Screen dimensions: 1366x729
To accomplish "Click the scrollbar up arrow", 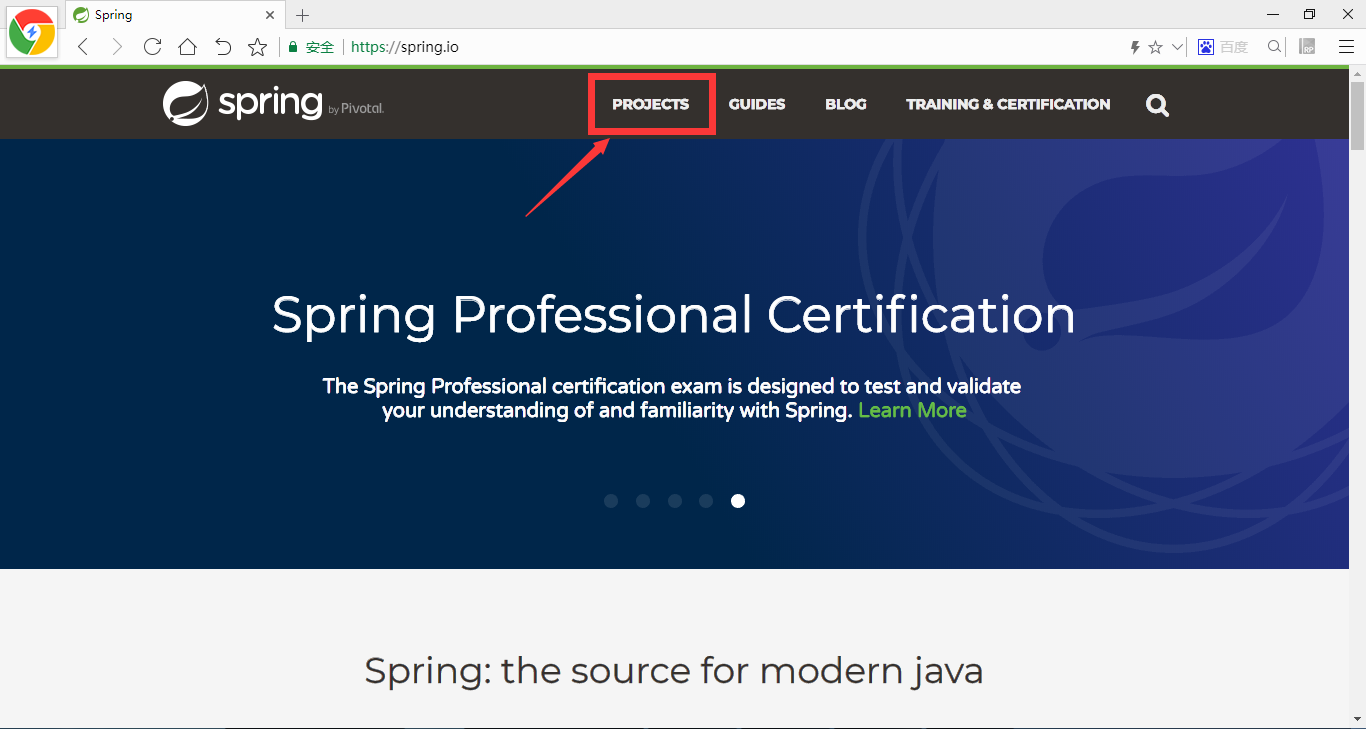I will pyautogui.click(x=1357, y=75).
